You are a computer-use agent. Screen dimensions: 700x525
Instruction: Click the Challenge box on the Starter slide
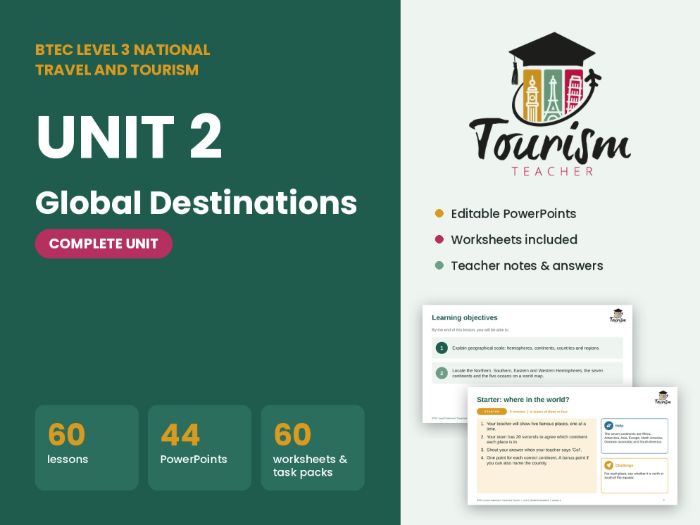pos(634,475)
